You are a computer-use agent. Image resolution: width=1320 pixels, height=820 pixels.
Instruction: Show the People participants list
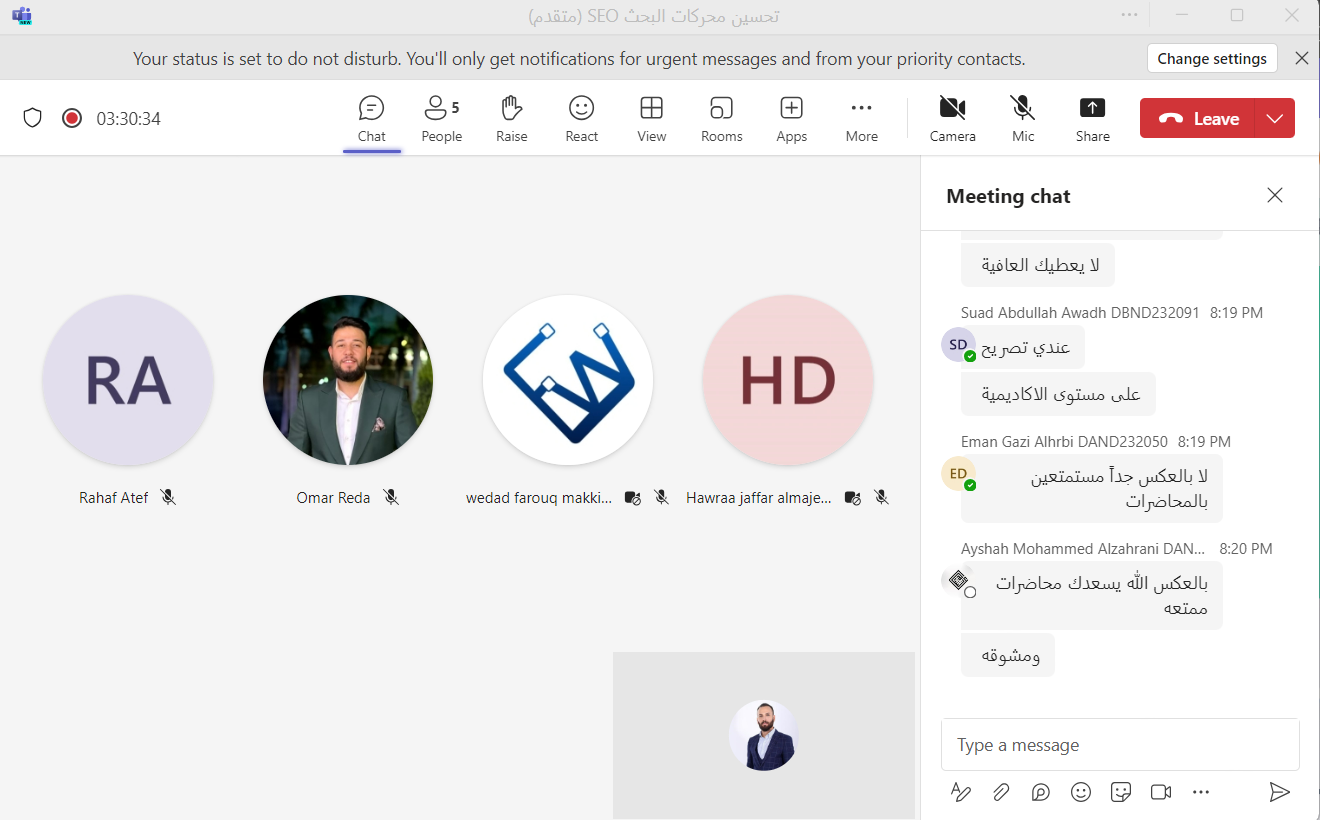pyautogui.click(x=441, y=119)
